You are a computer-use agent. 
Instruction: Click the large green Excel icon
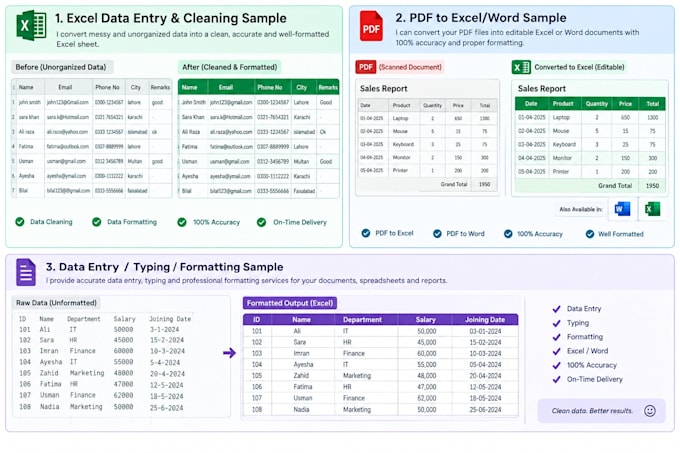tap(31, 26)
